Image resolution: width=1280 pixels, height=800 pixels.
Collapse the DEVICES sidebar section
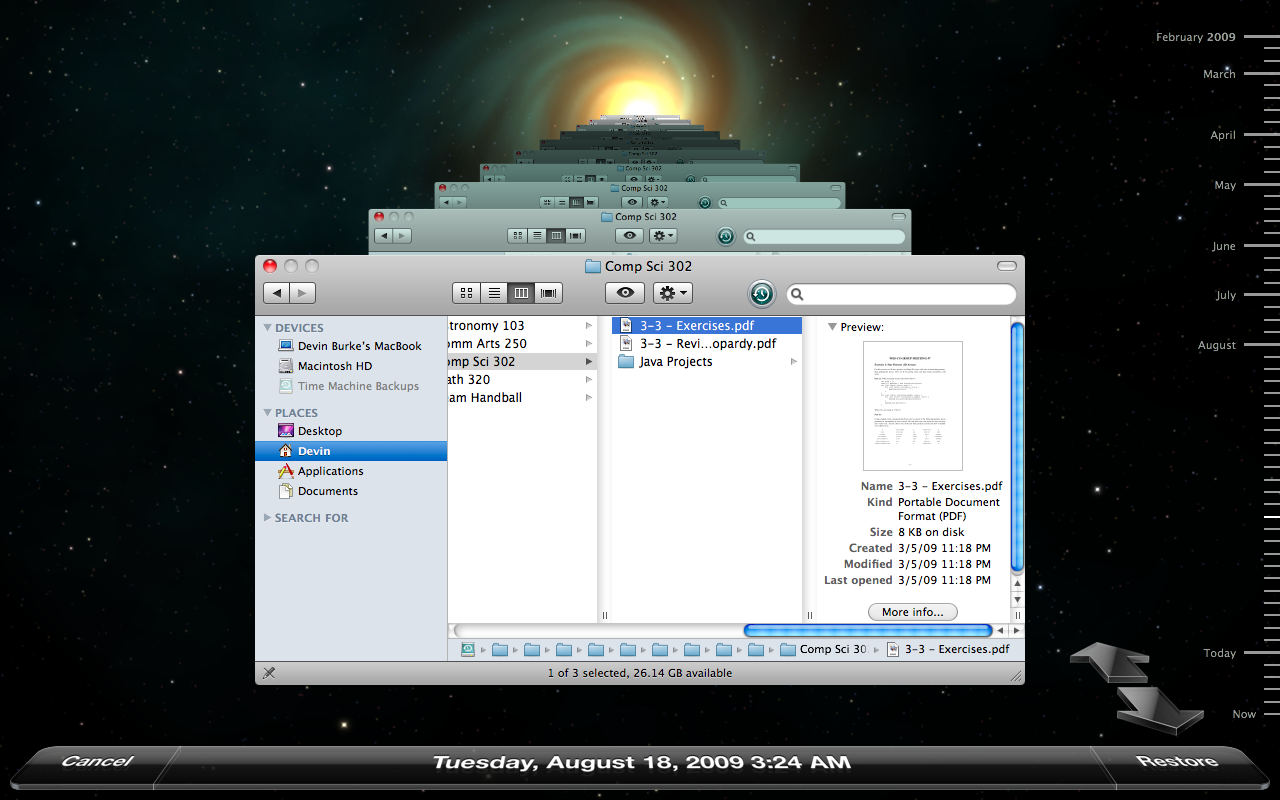[267, 327]
